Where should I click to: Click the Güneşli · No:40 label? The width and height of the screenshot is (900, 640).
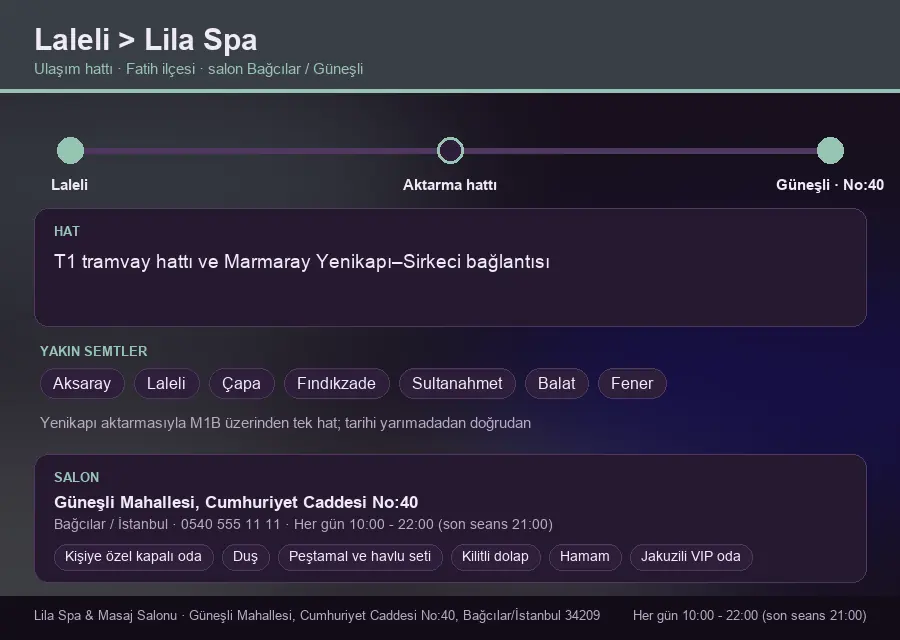tap(830, 185)
